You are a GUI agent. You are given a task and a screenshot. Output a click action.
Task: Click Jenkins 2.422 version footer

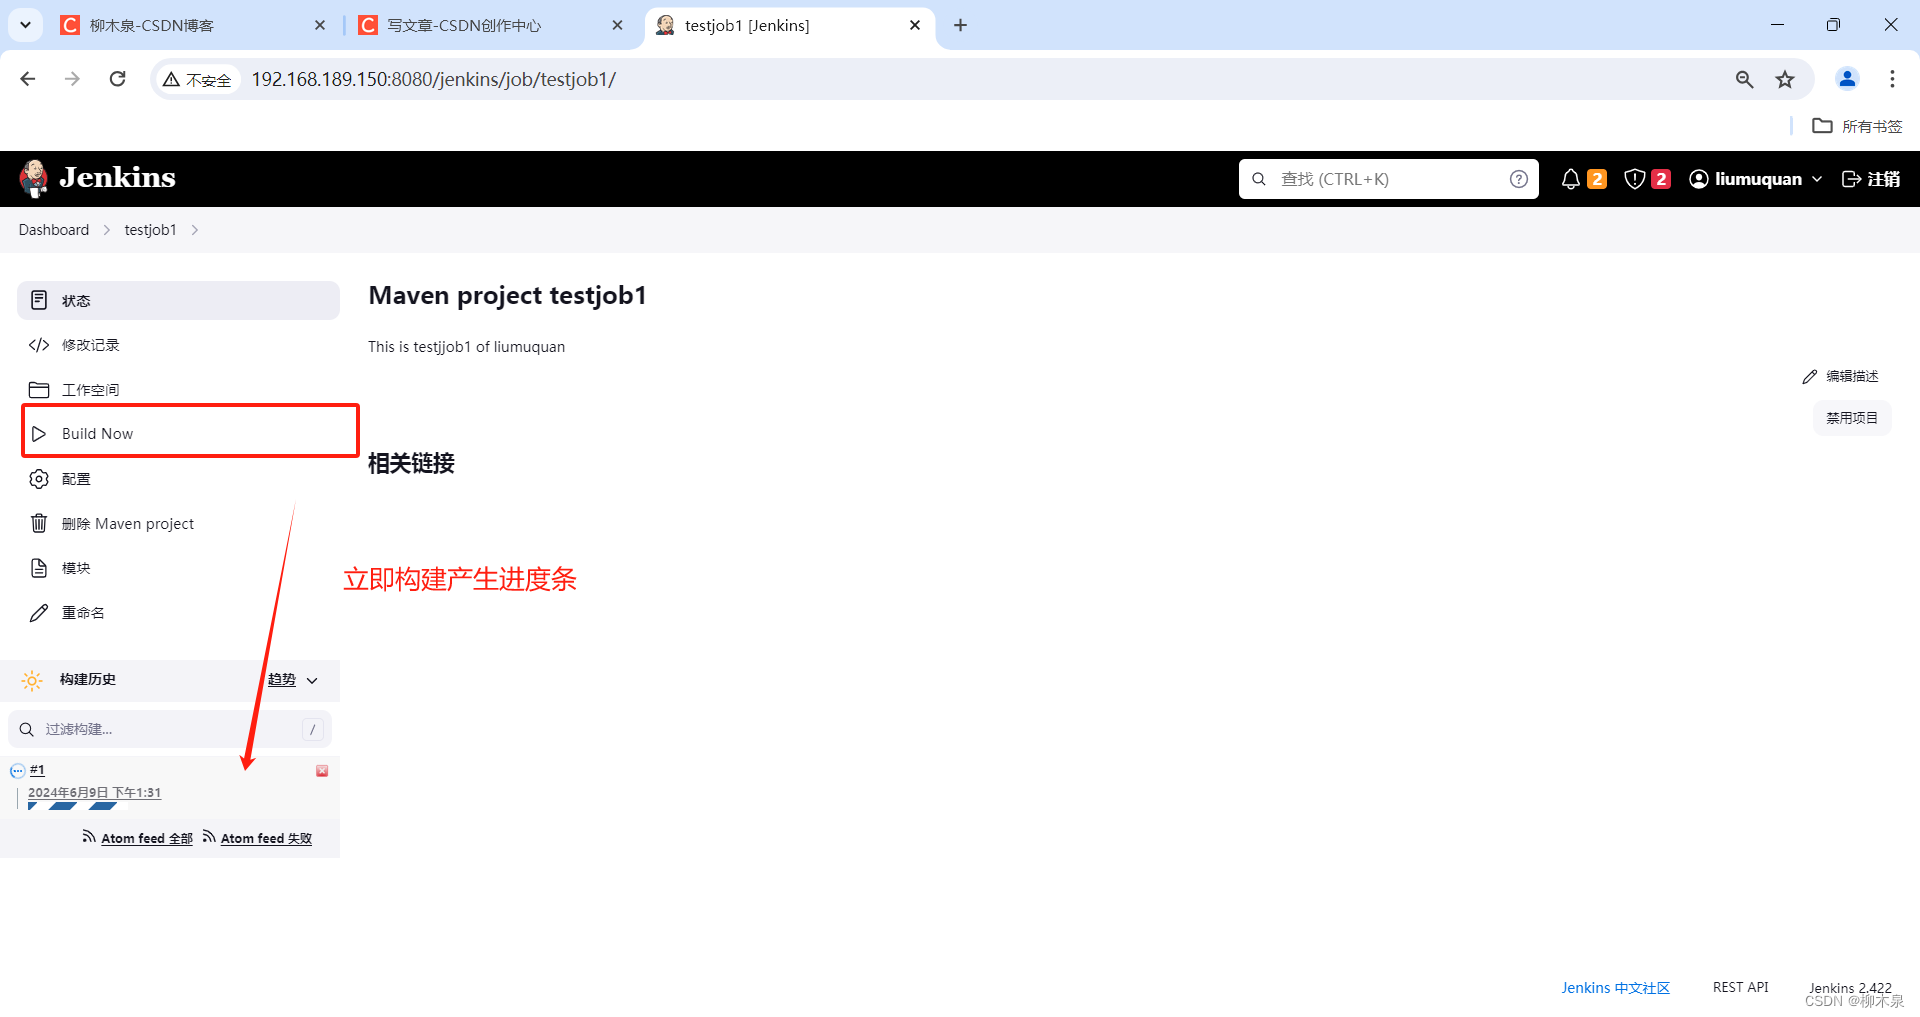1850,988
